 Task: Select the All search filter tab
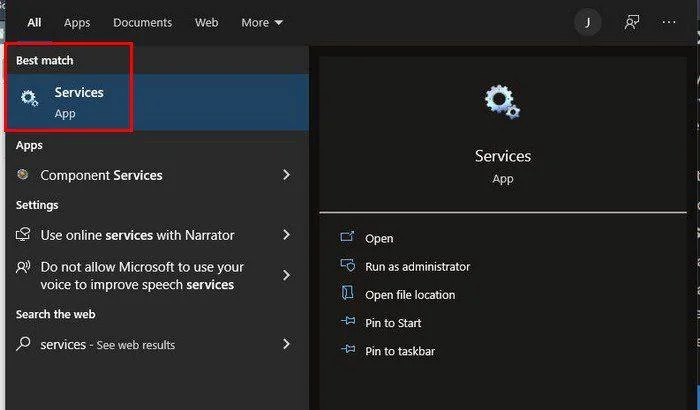[x=34, y=22]
